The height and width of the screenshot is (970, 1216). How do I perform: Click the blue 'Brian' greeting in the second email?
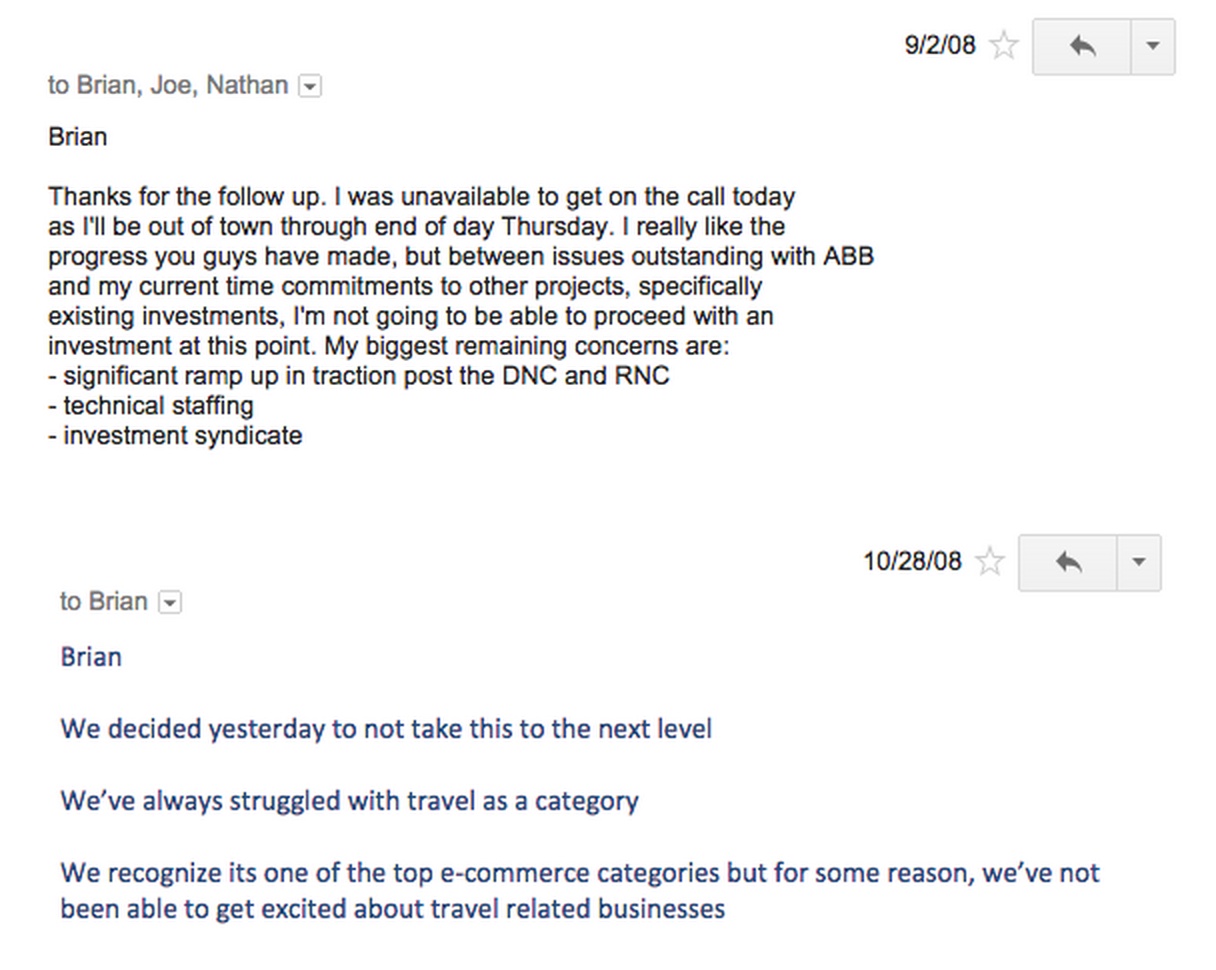point(91,657)
